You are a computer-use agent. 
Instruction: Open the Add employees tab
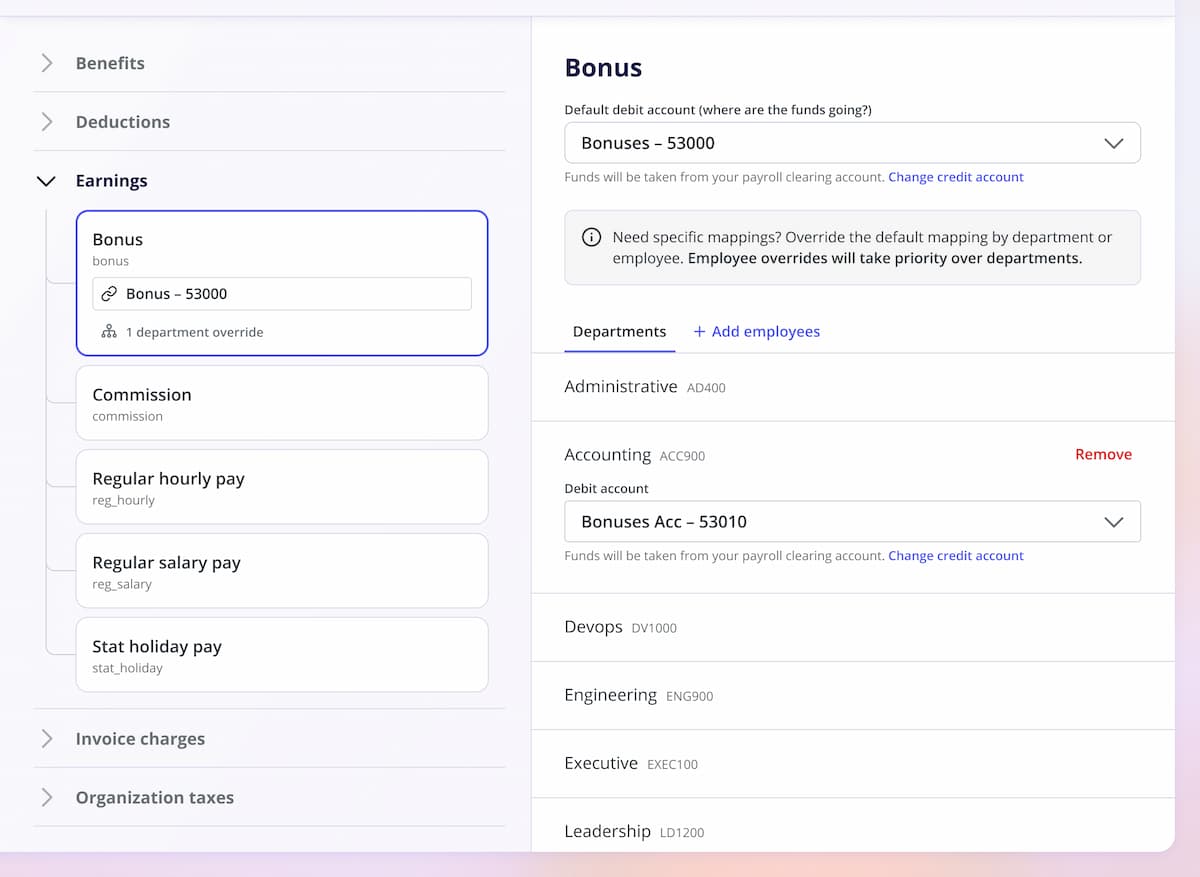[x=765, y=332]
